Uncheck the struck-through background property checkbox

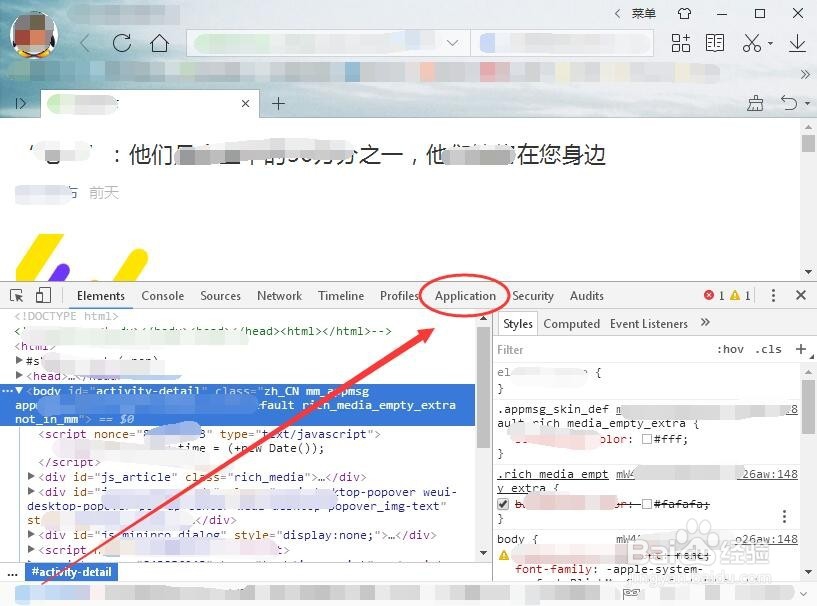pos(503,504)
